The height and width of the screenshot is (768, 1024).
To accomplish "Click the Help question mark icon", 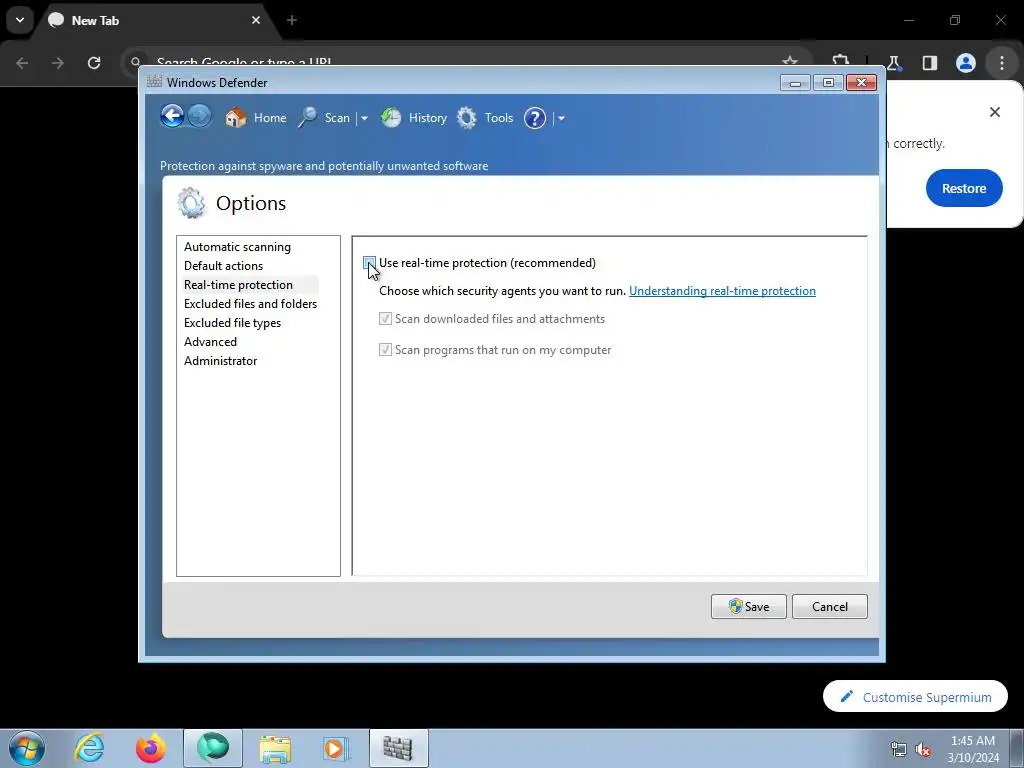I will pyautogui.click(x=535, y=118).
